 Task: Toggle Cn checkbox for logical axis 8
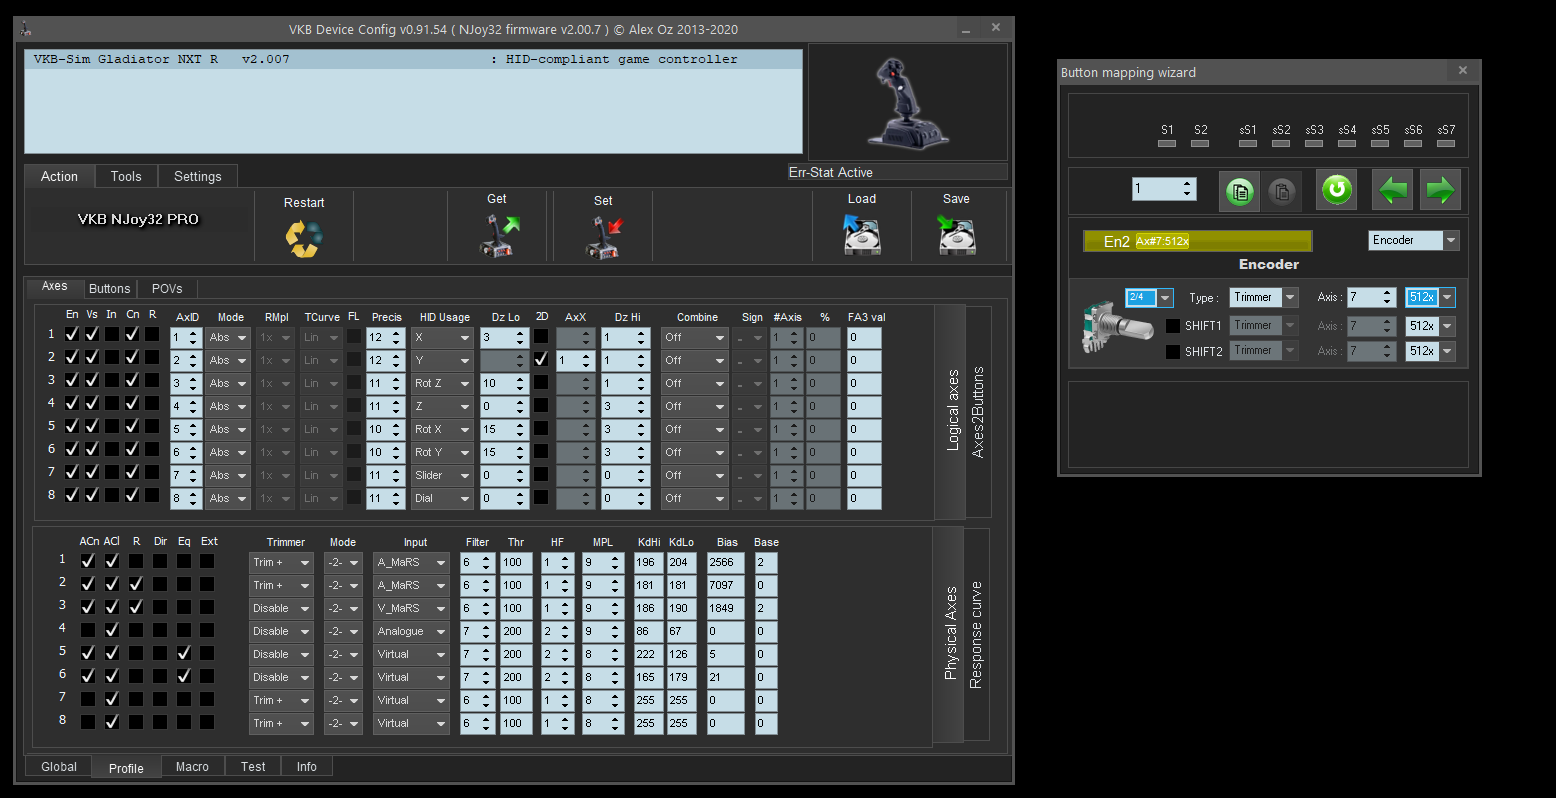pyautogui.click(x=132, y=495)
